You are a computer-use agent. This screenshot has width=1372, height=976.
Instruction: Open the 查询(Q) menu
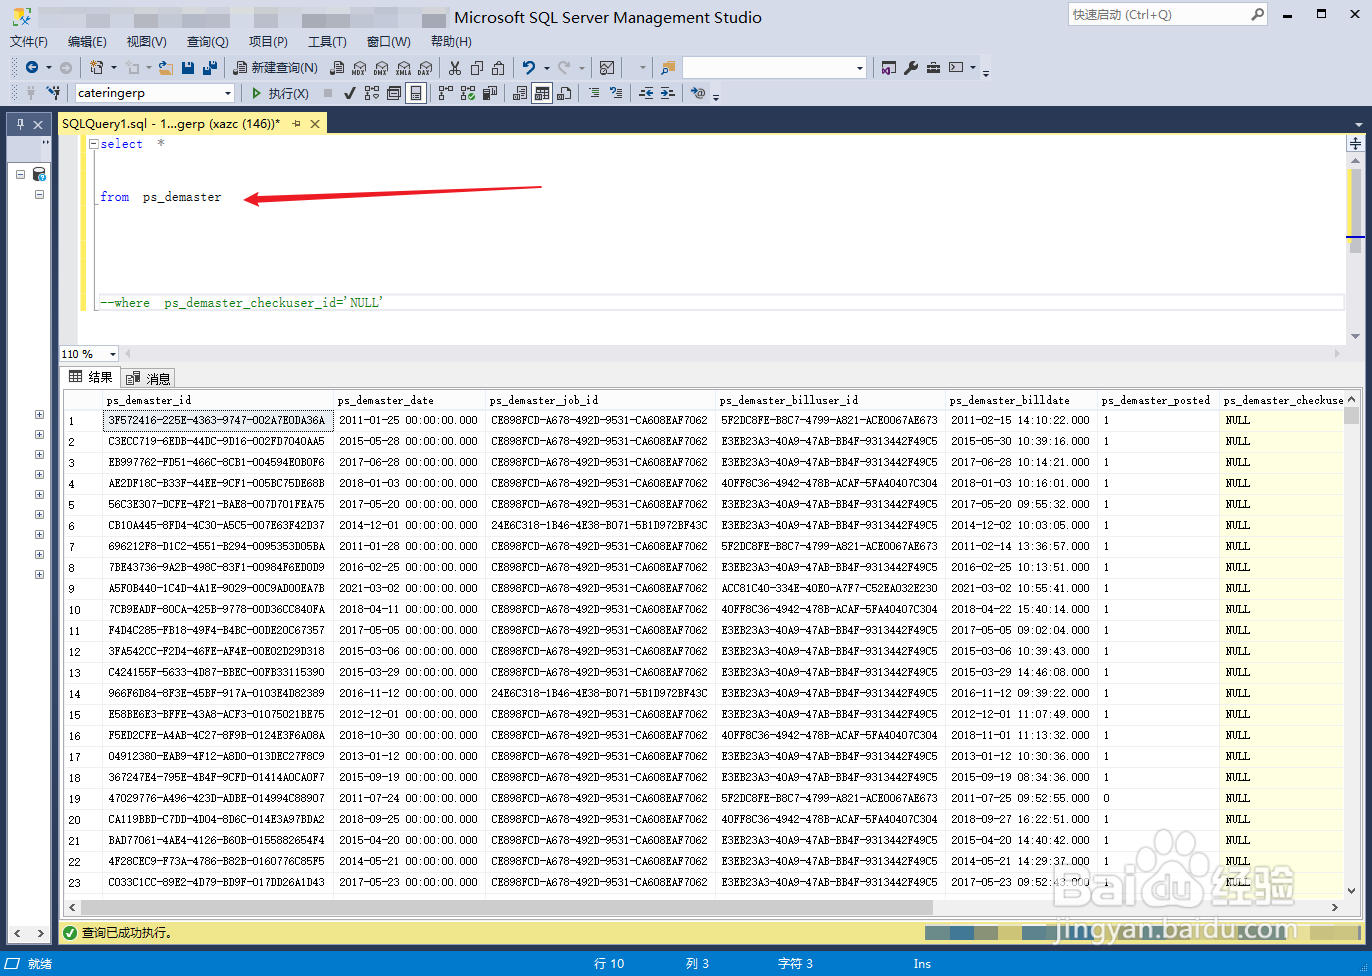pos(207,41)
